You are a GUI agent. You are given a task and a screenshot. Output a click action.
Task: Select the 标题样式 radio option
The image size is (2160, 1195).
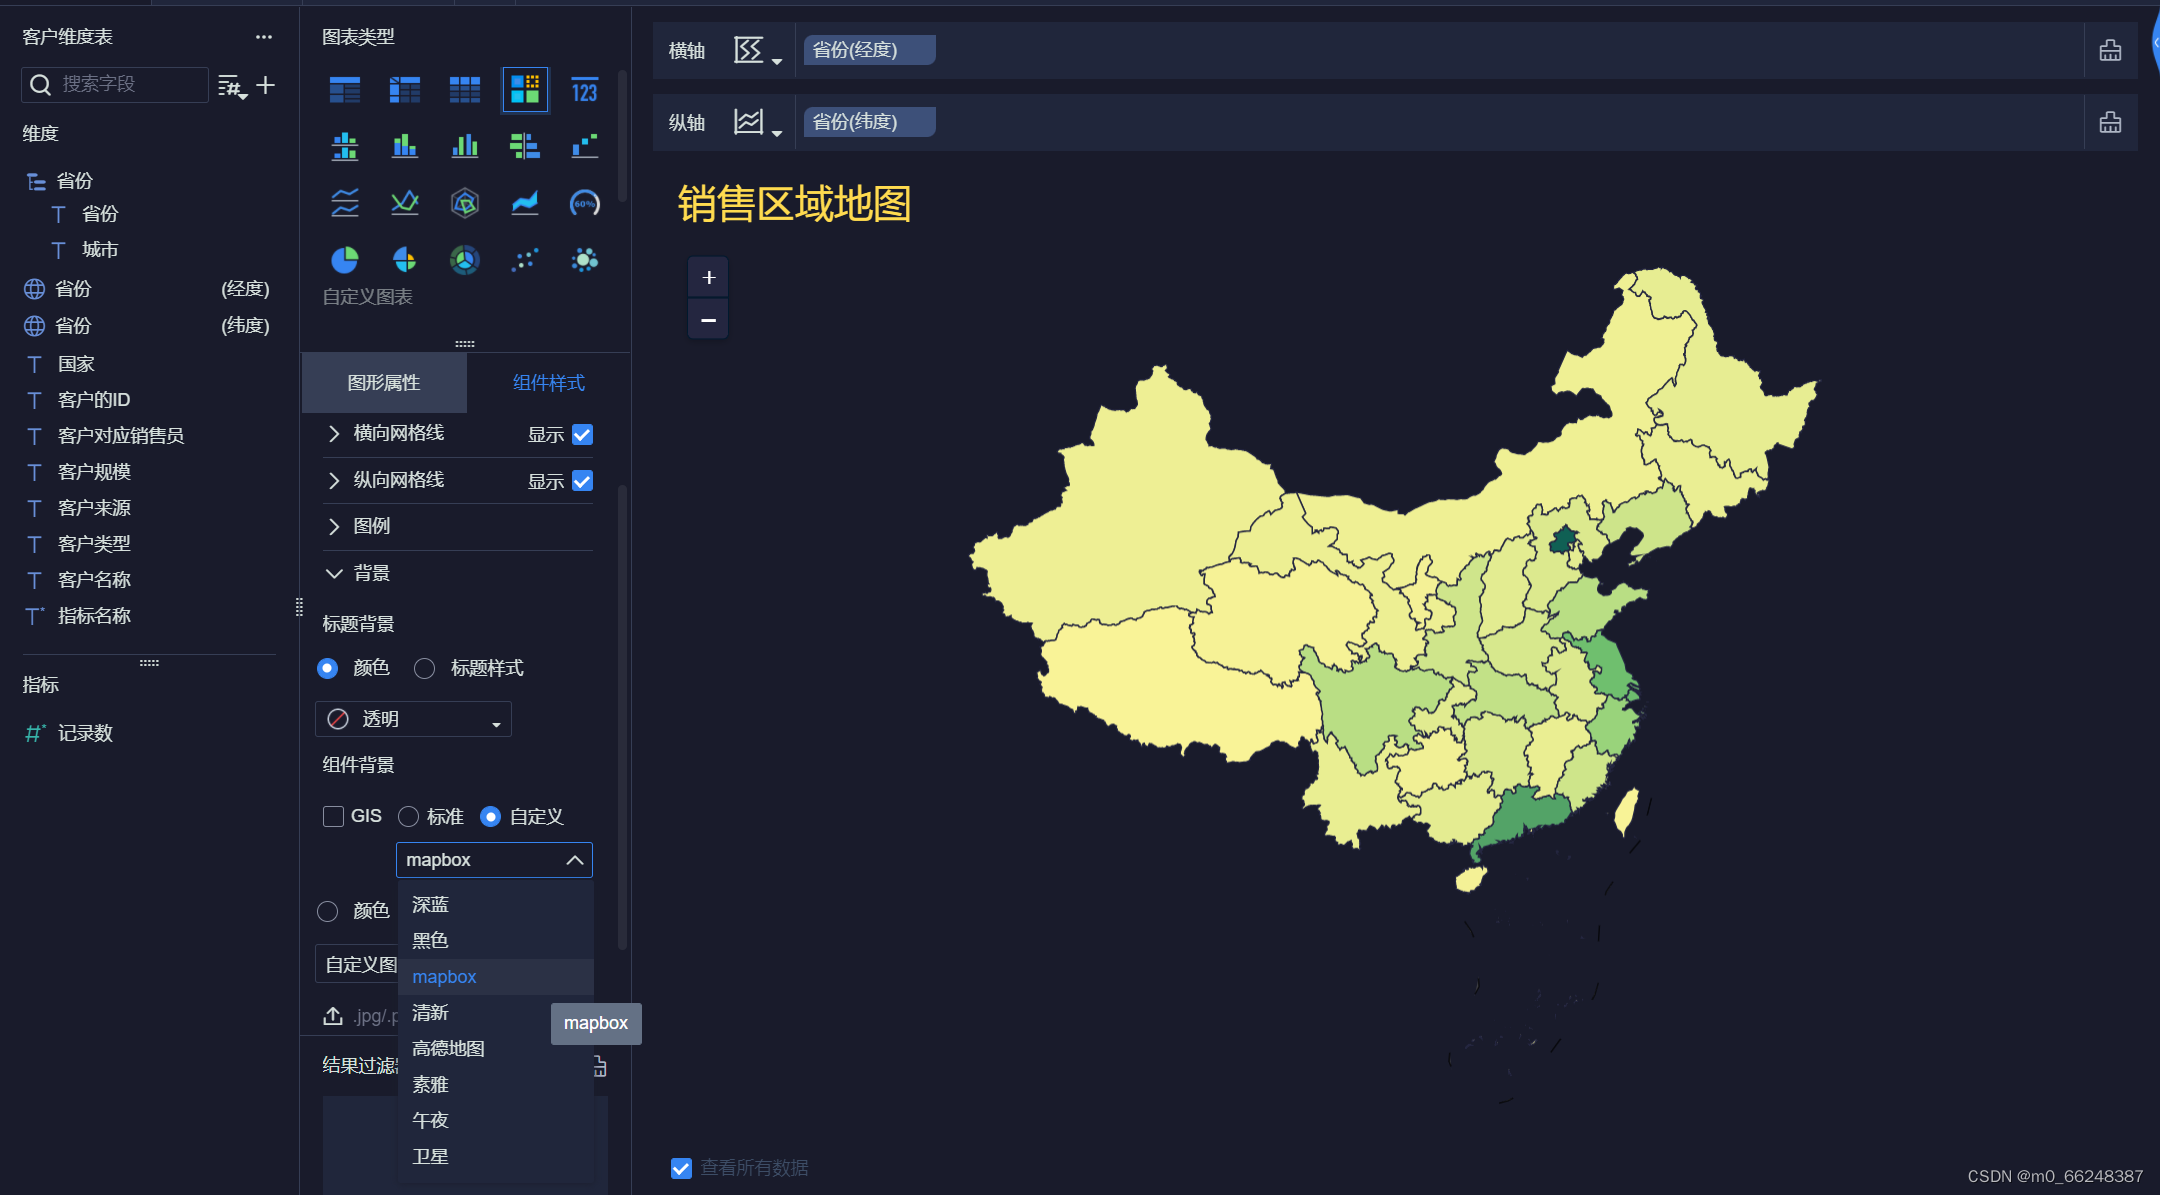point(424,668)
